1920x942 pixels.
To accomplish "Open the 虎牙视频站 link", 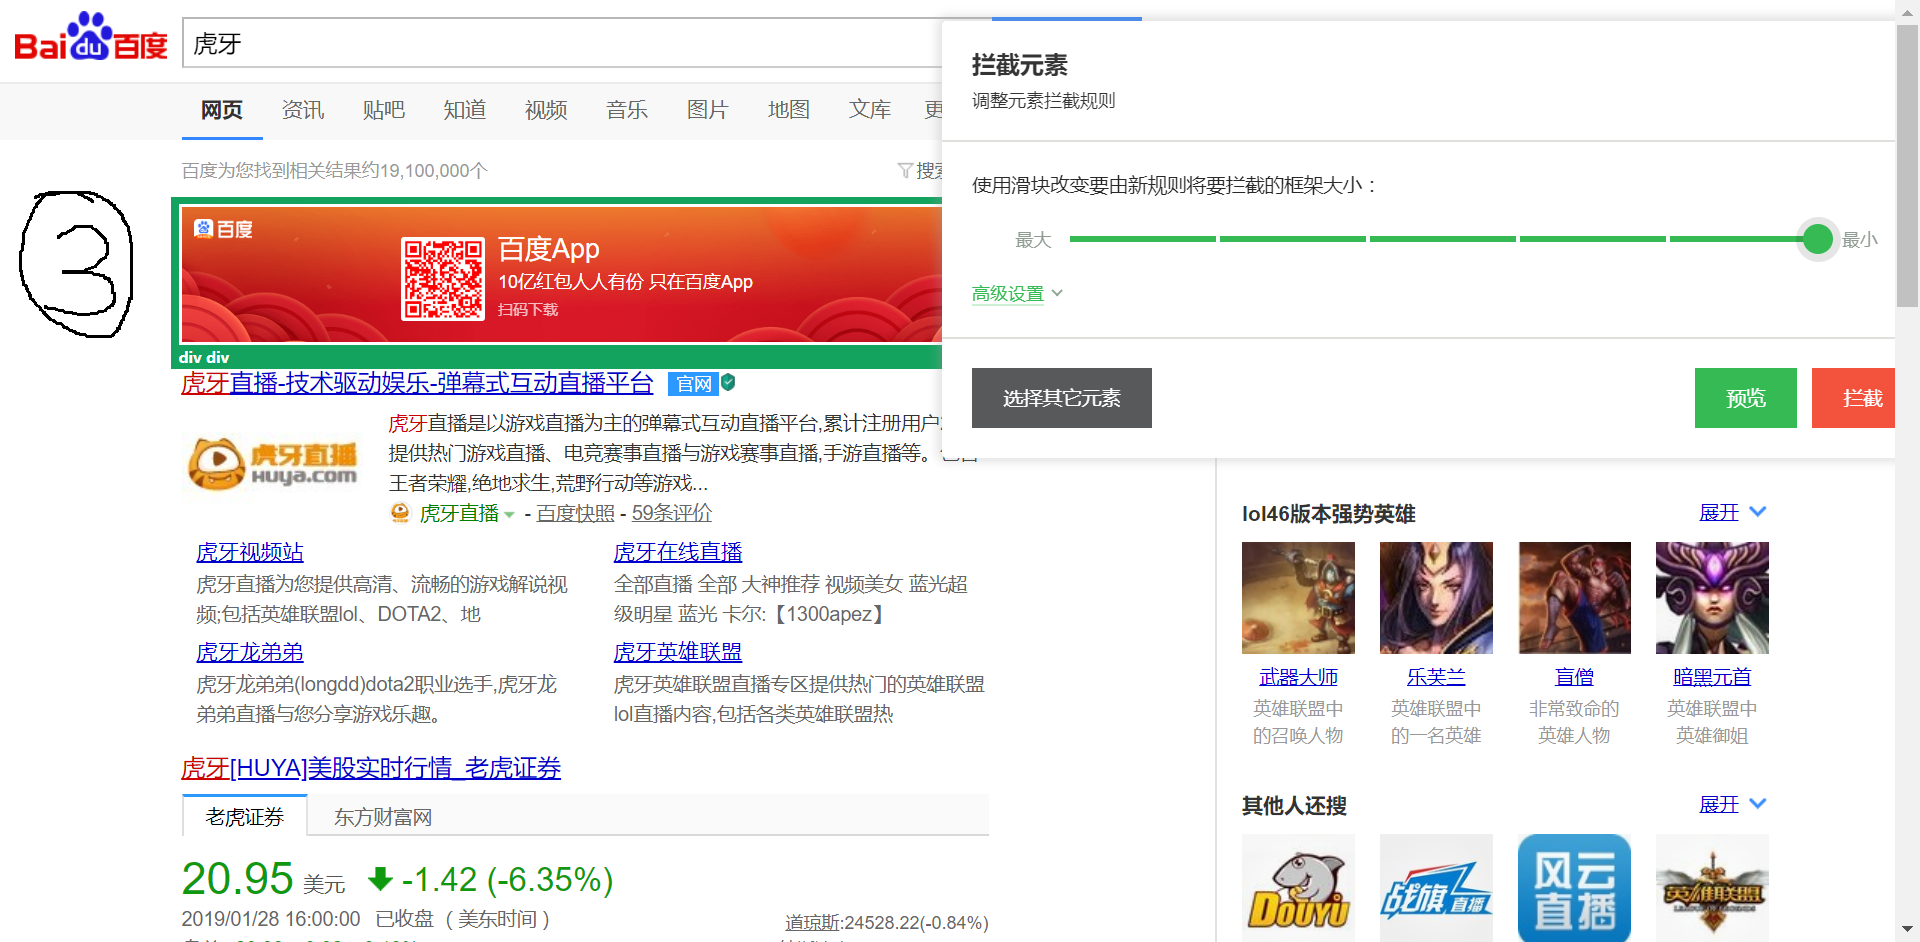I will 250,552.
